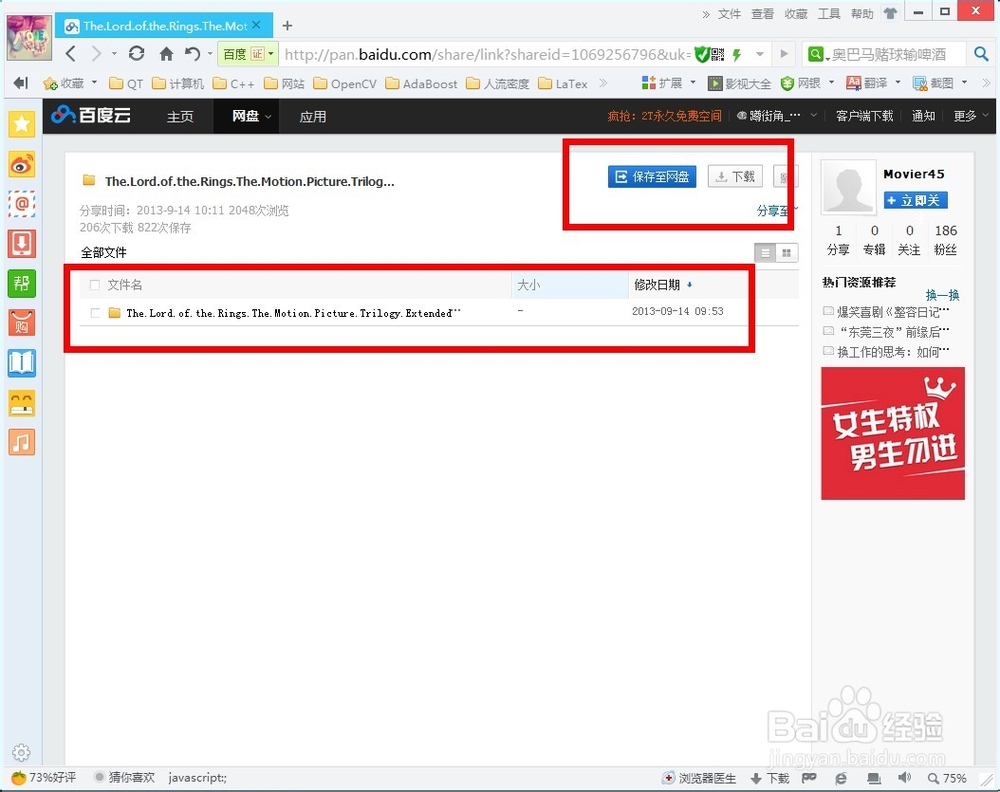The height and width of the screenshot is (792, 1000).
Task: Open the address bar history dropdown arrow
Action: pos(760,54)
